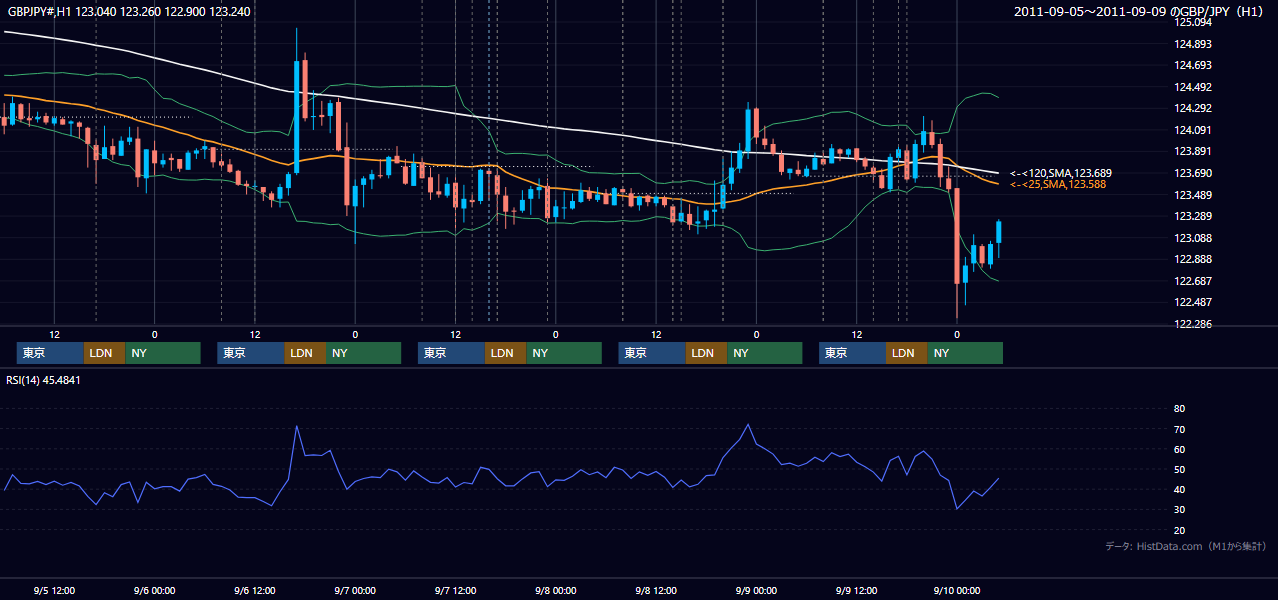The width and height of the screenshot is (1278, 600).
Task: Click the RSI scale value 30
Action: [x=1179, y=510]
